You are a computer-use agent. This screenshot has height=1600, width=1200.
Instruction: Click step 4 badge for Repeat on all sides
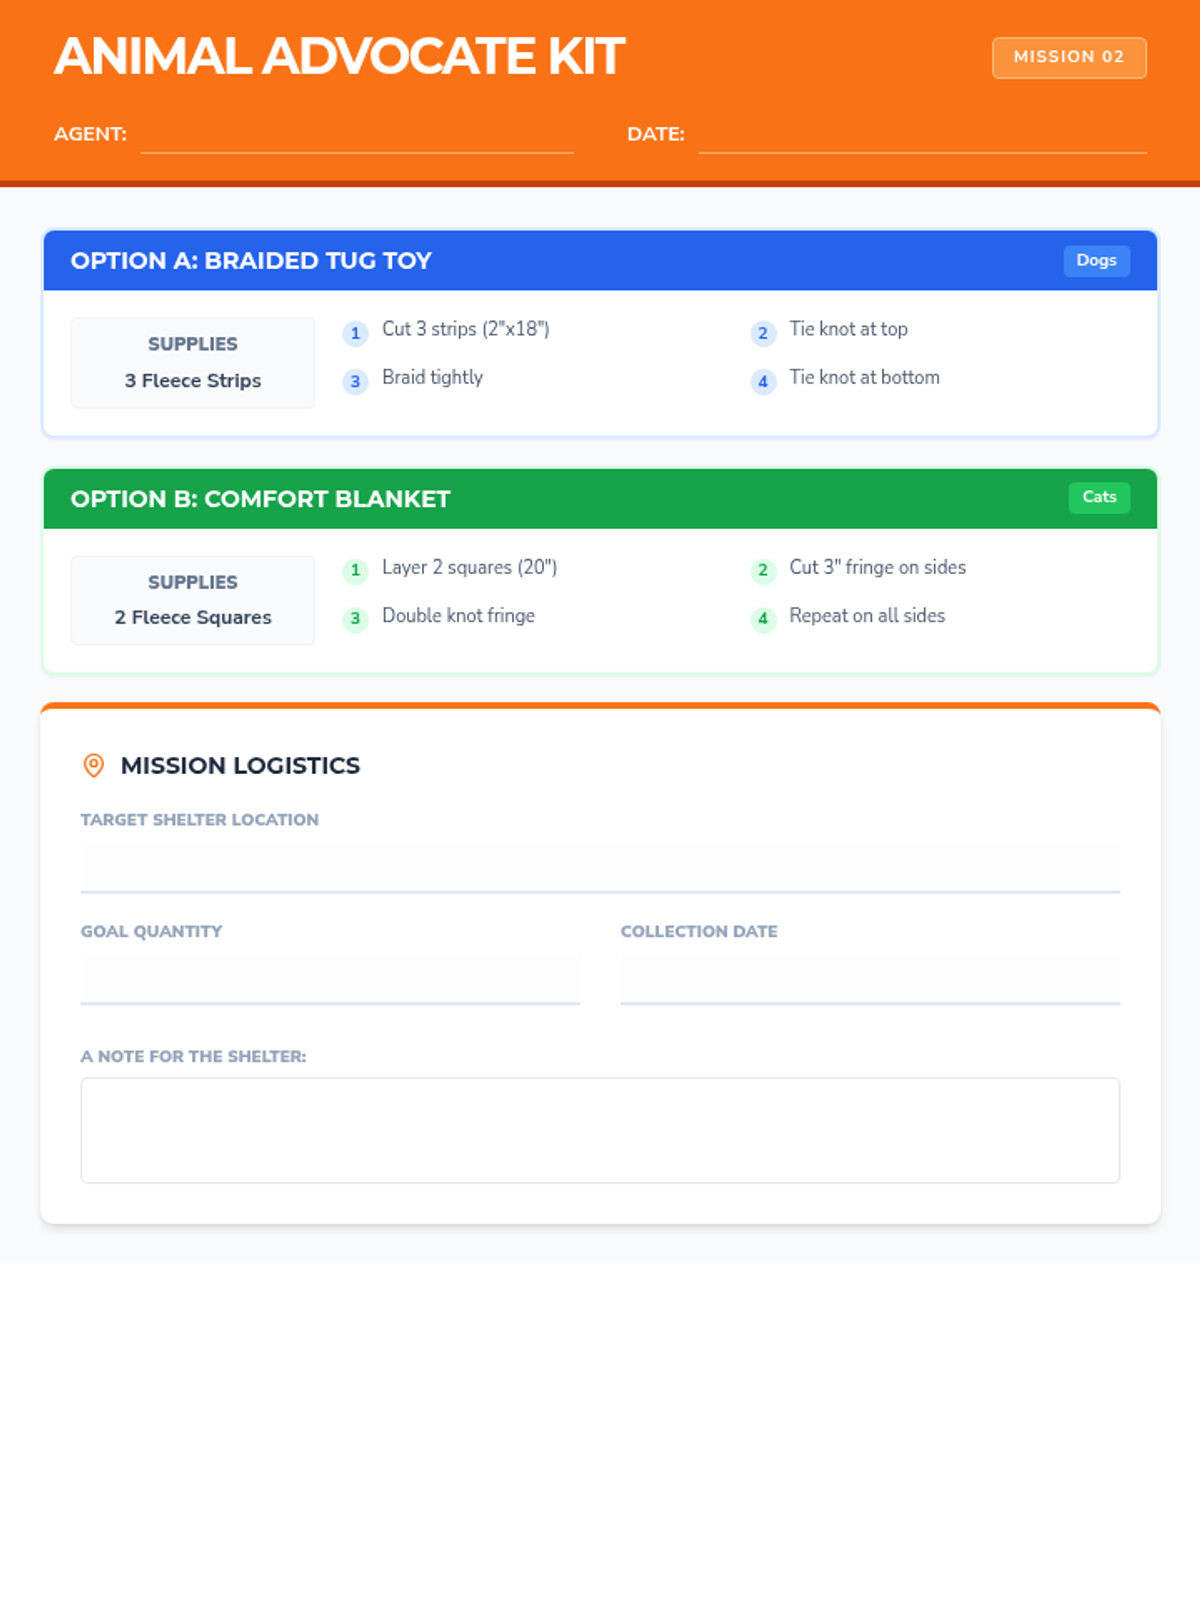point(763,619)
